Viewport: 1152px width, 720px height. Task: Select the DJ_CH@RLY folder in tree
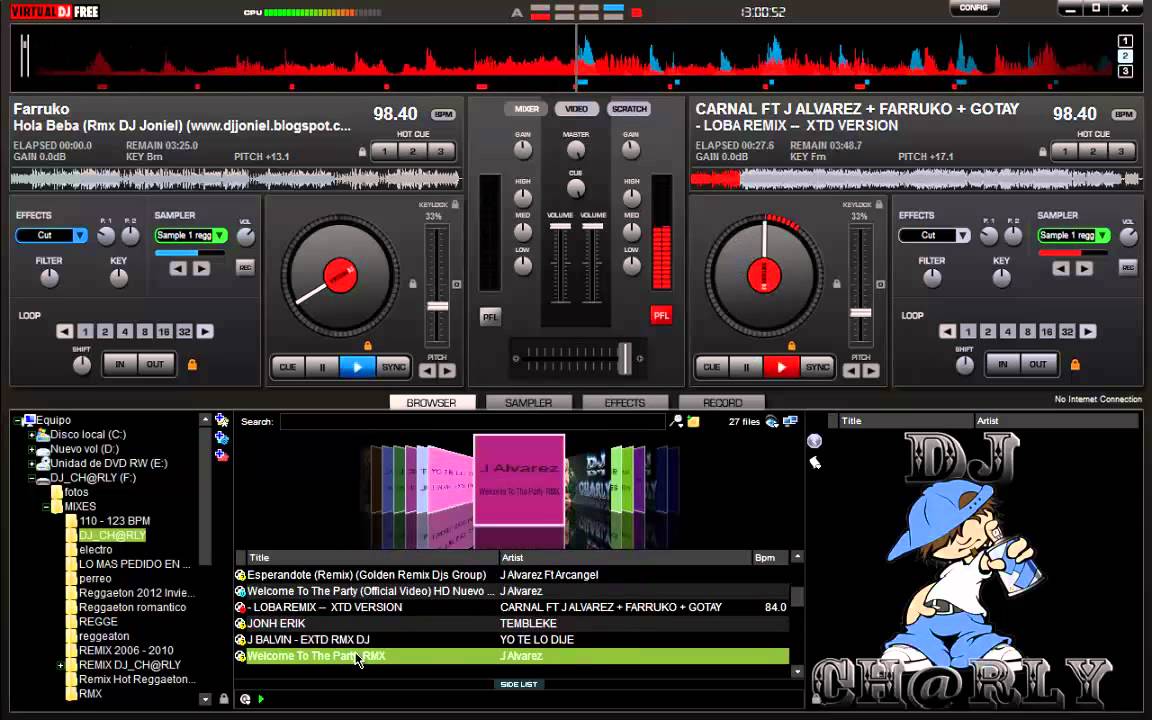[x=112, y=536]
